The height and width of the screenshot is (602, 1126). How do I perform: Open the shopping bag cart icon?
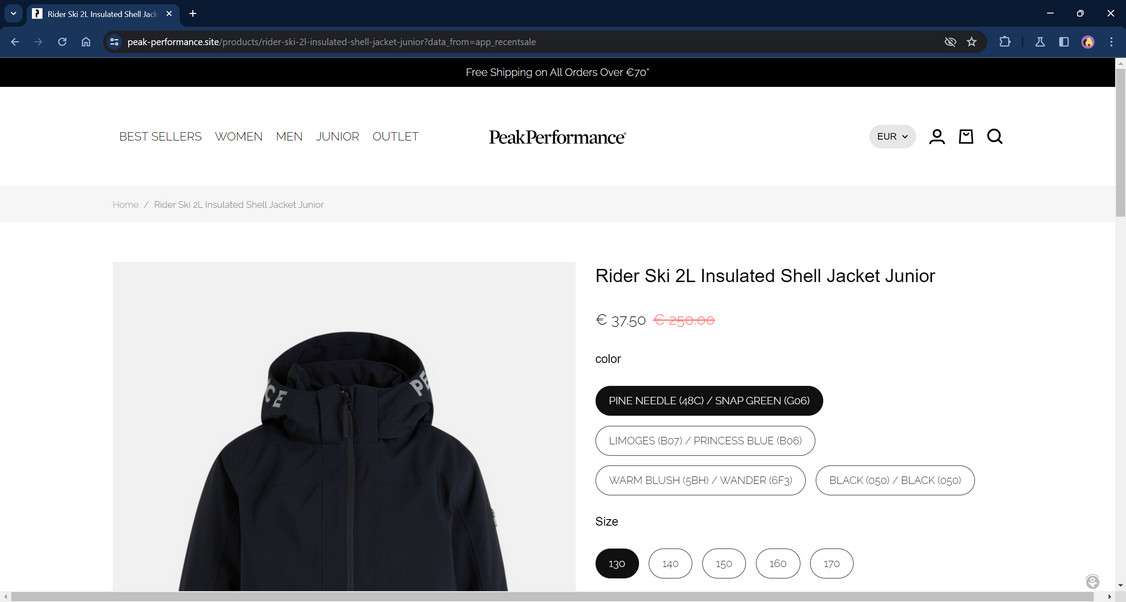pyautogui.click(x=966, y=136)
